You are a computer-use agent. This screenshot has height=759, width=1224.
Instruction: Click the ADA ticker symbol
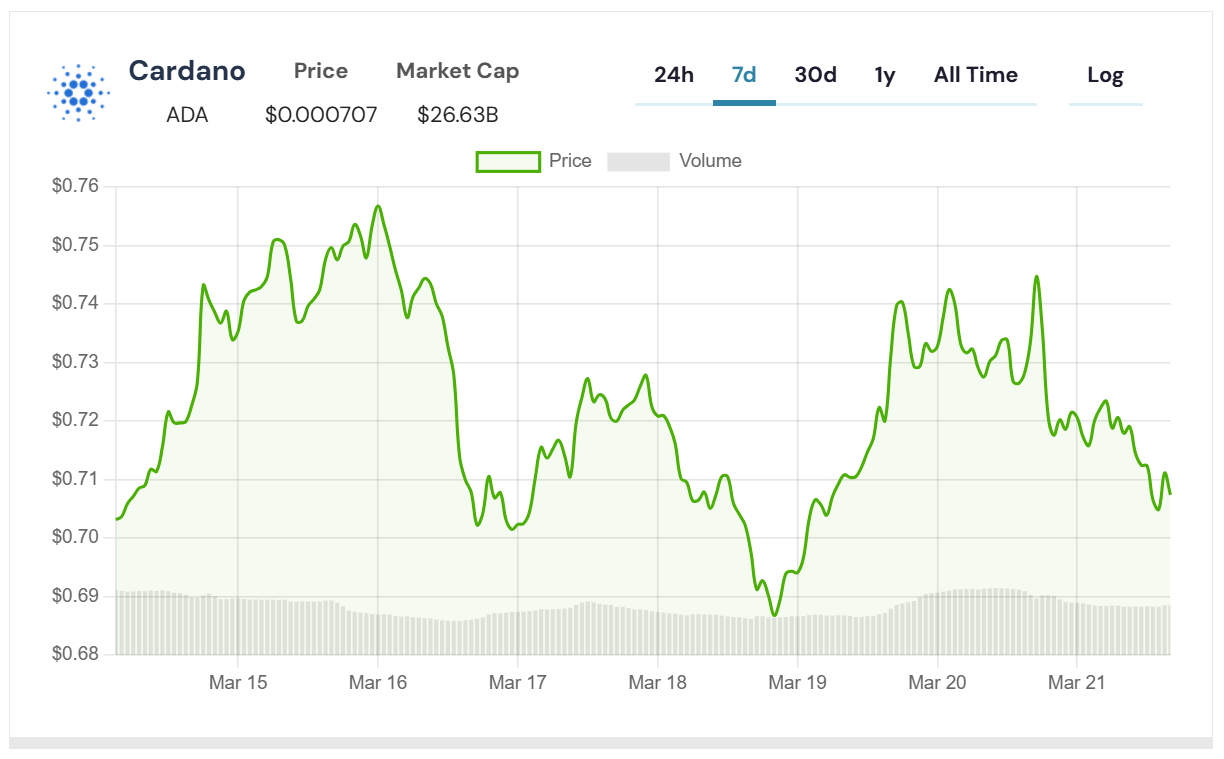[x=187, y=115]
